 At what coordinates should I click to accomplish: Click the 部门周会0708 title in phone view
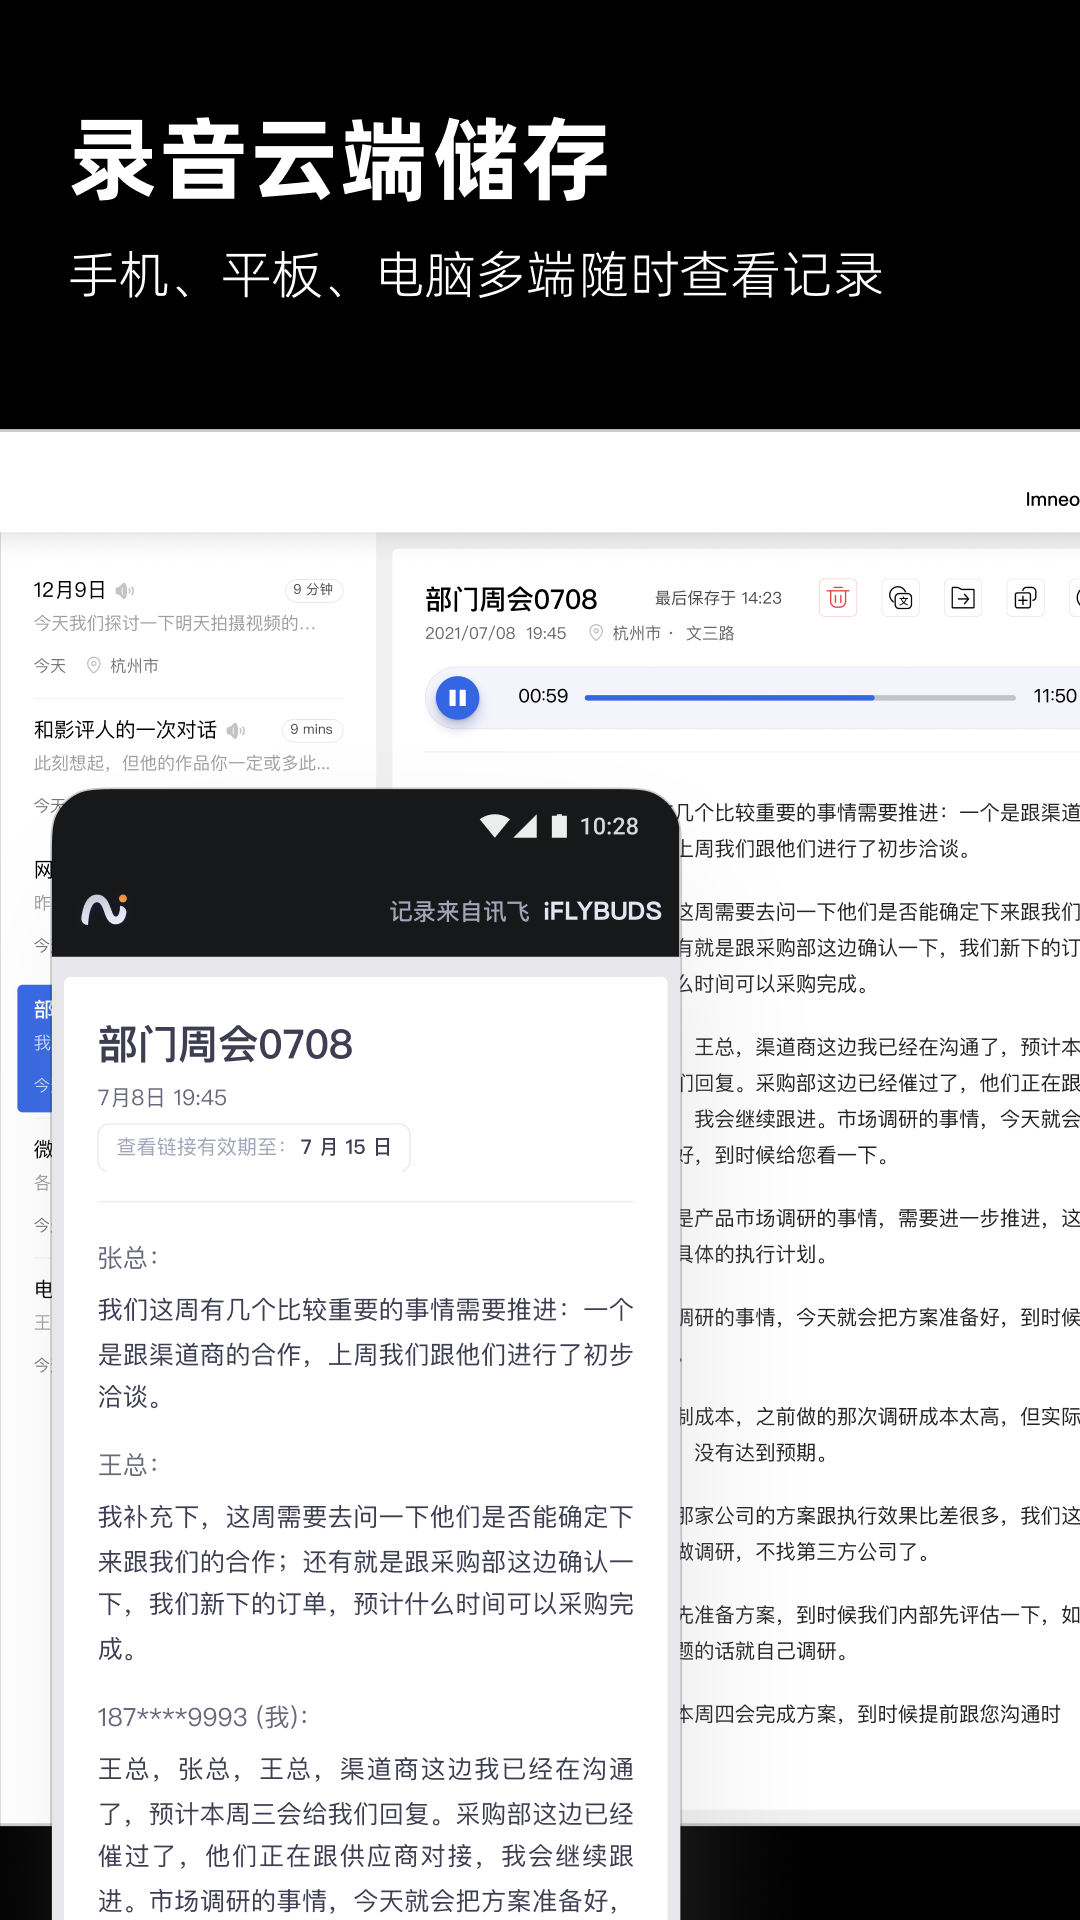click(x=225, y=1045)
